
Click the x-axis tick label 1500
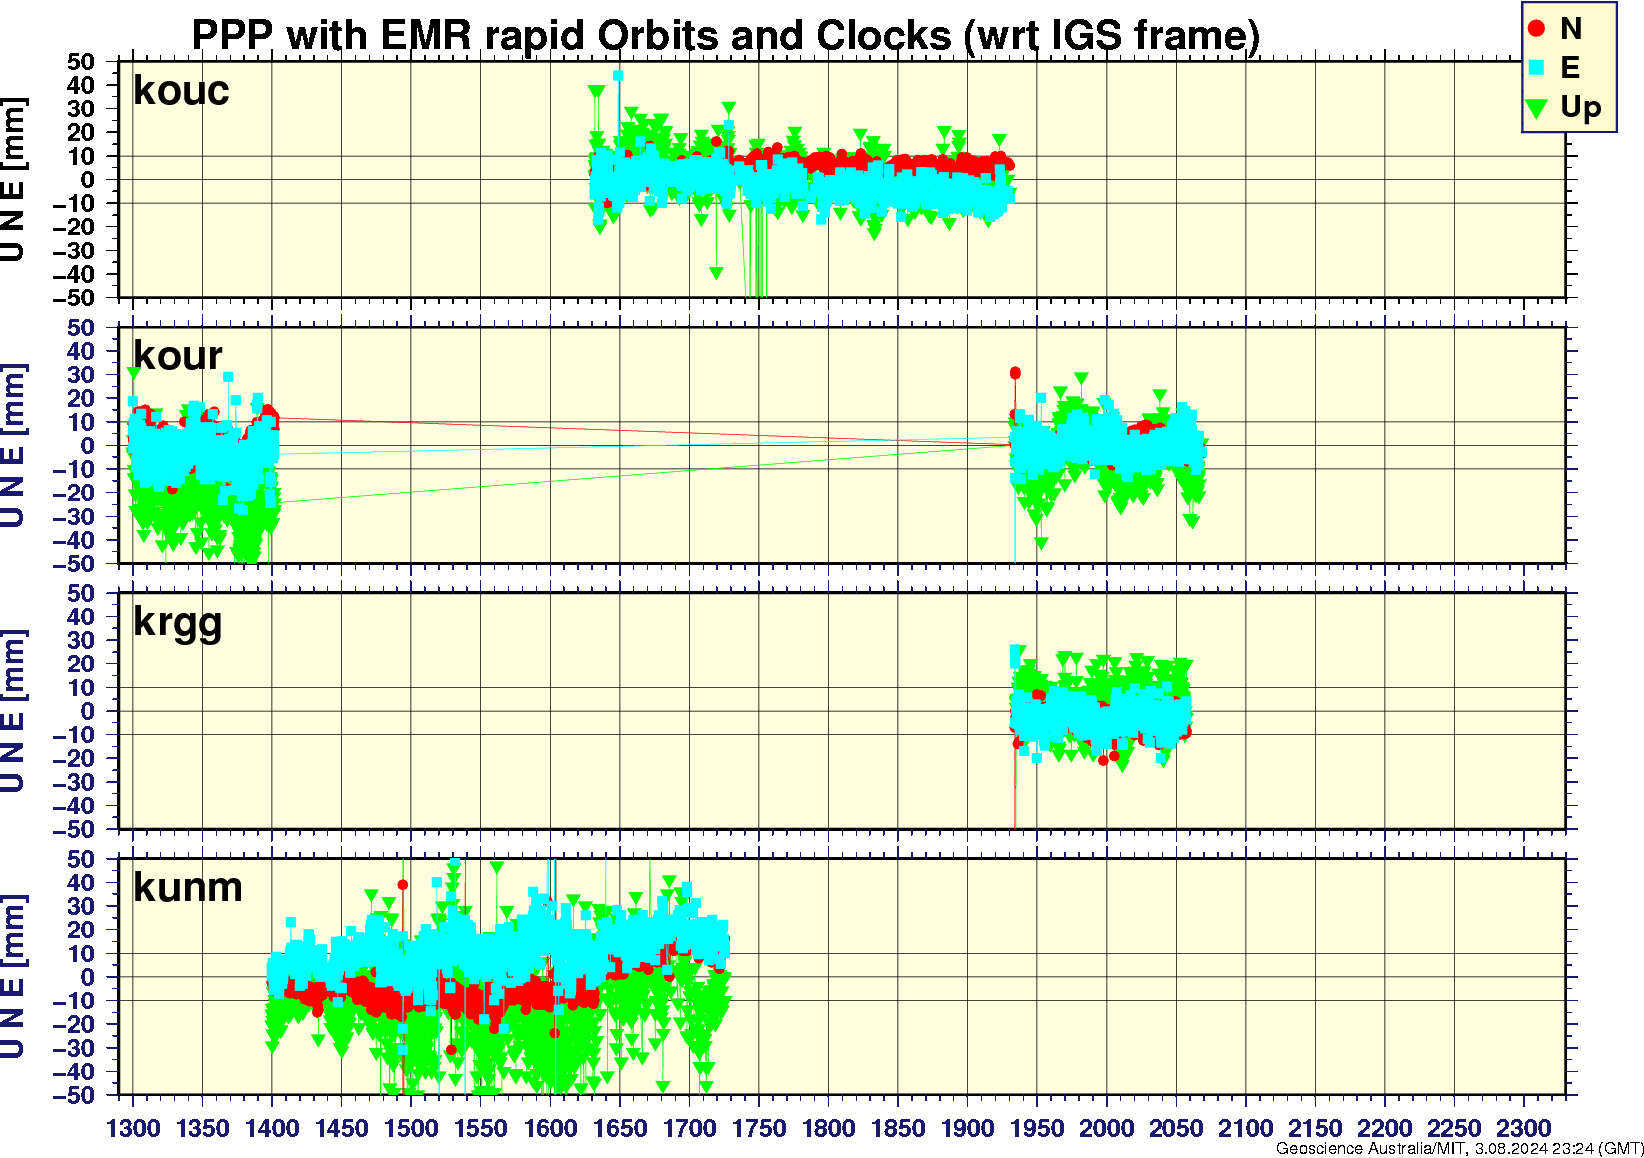pos(411,1129)
